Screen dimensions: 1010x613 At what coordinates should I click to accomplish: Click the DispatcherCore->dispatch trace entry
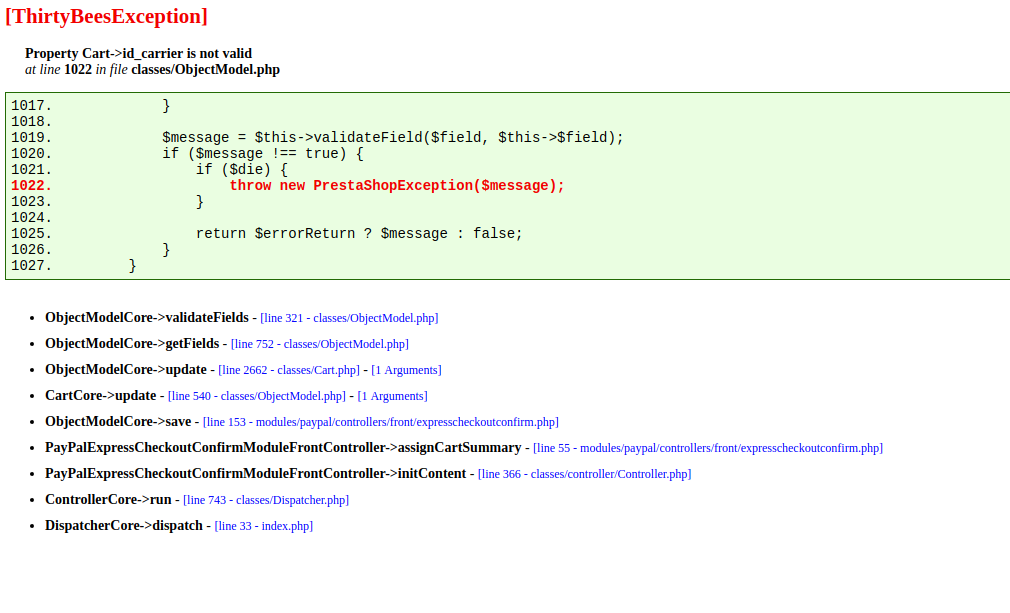[123, 526]
